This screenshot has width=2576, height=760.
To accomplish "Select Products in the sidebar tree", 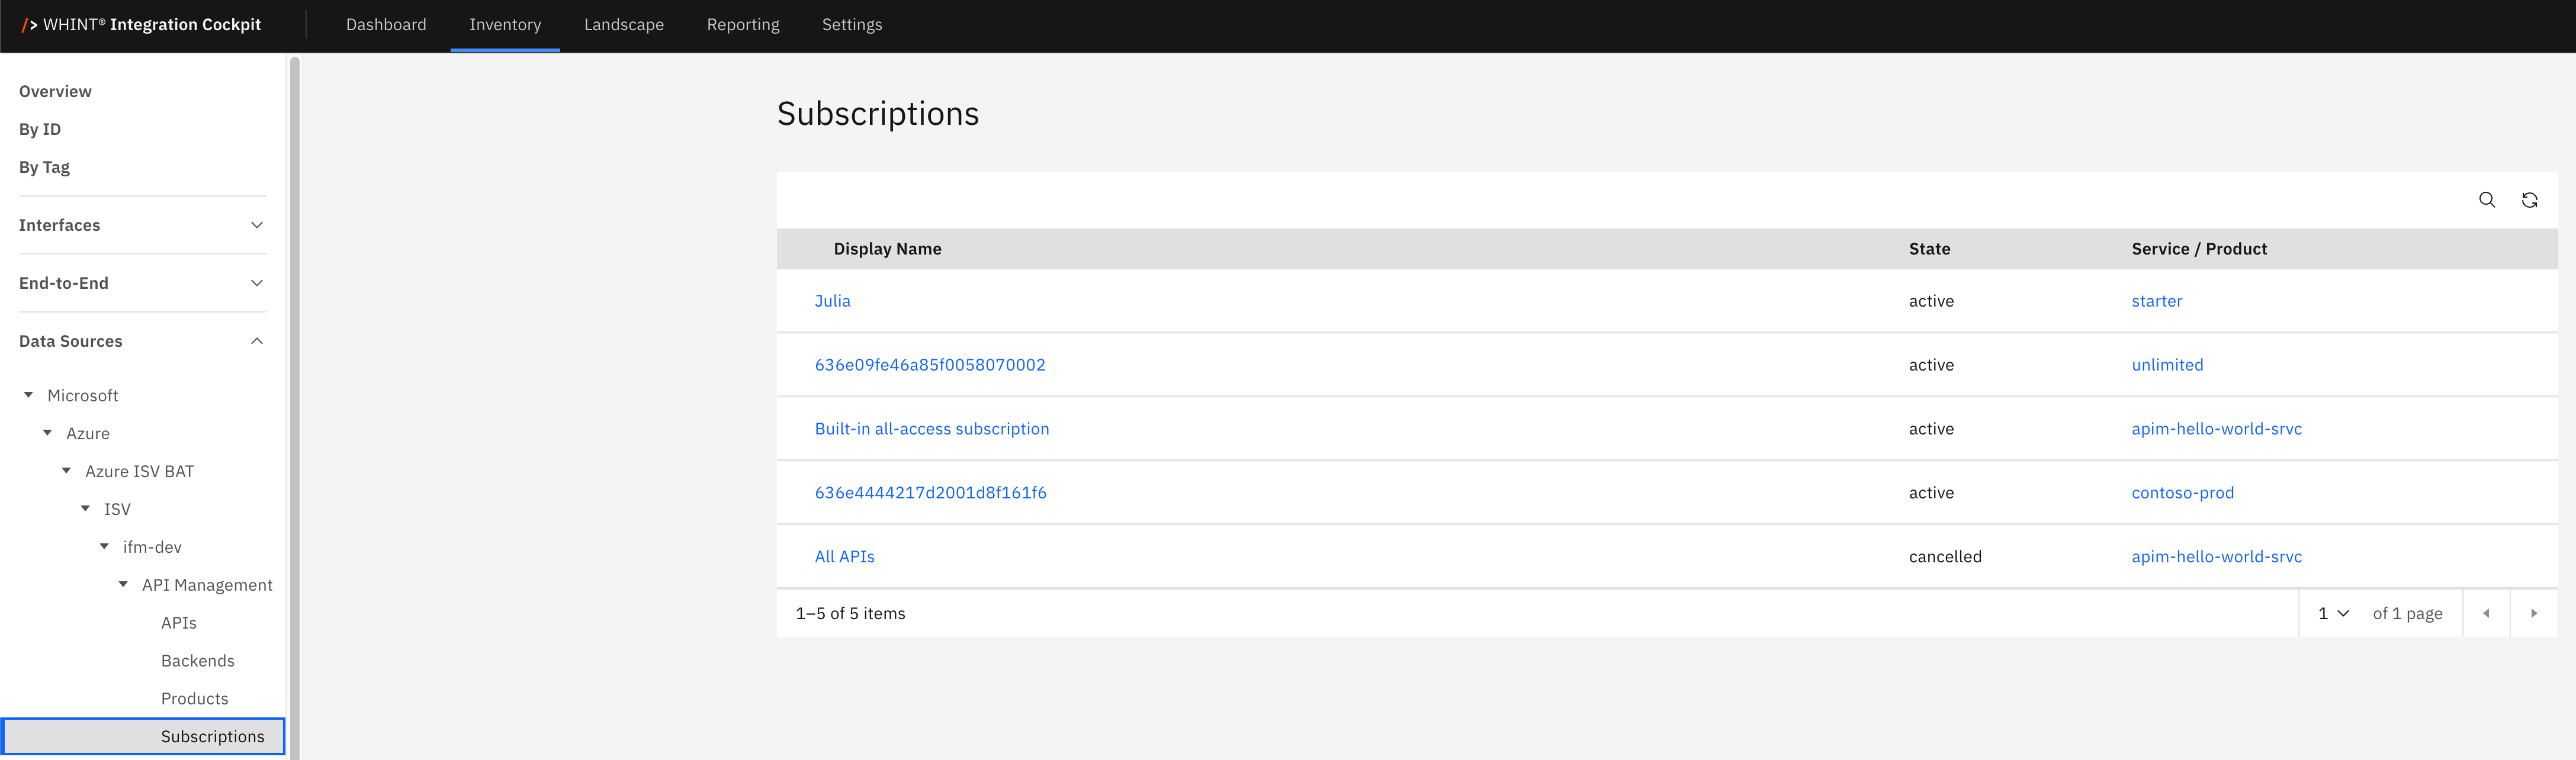I will click(194, 699).
